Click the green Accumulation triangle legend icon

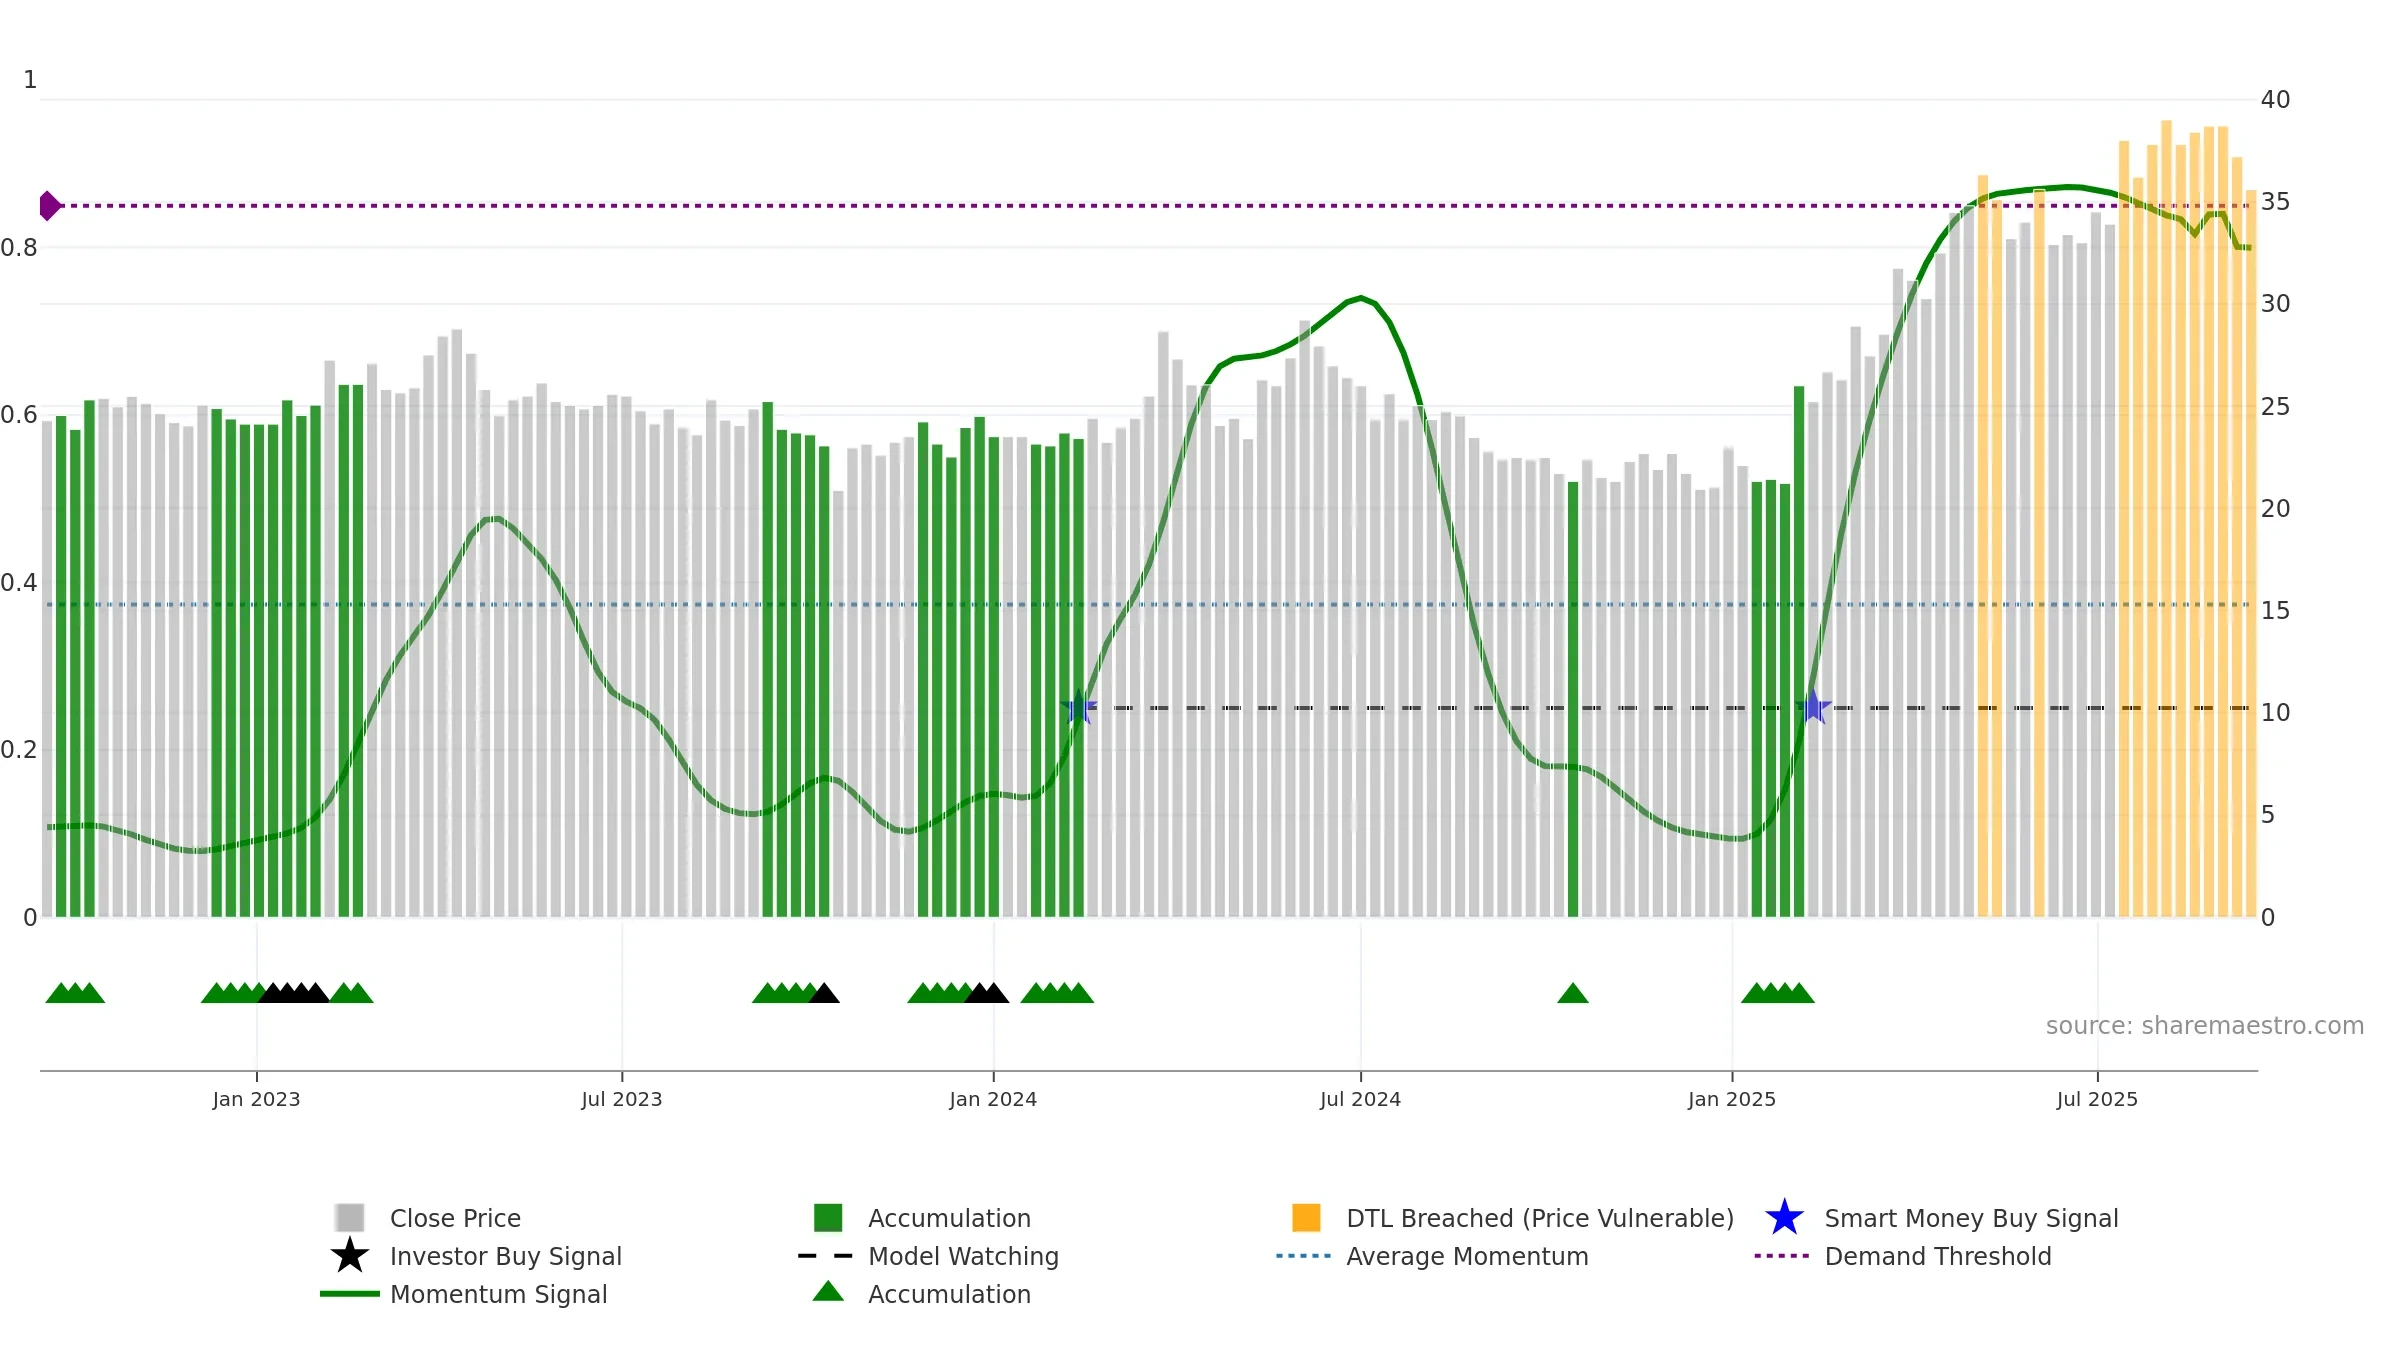click(828, 1291)
